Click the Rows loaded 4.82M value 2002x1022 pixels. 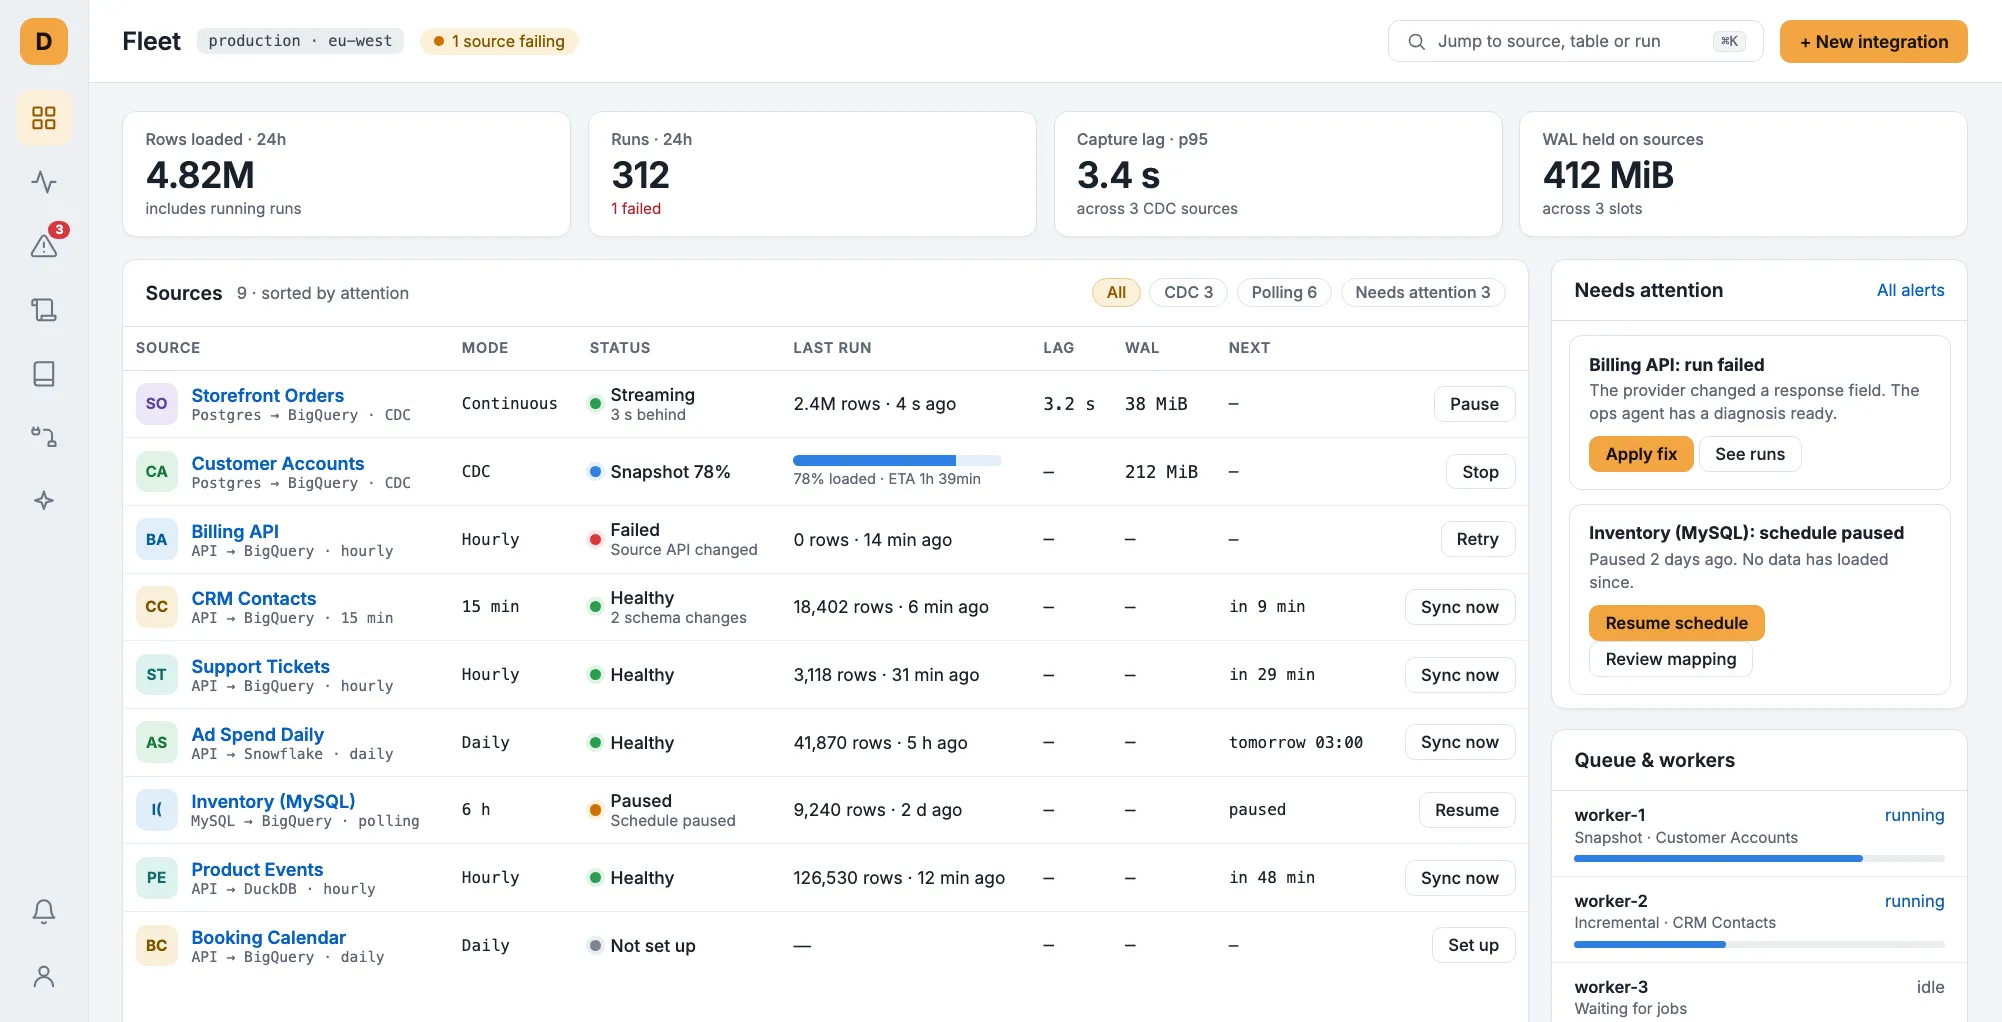point(200,175)
